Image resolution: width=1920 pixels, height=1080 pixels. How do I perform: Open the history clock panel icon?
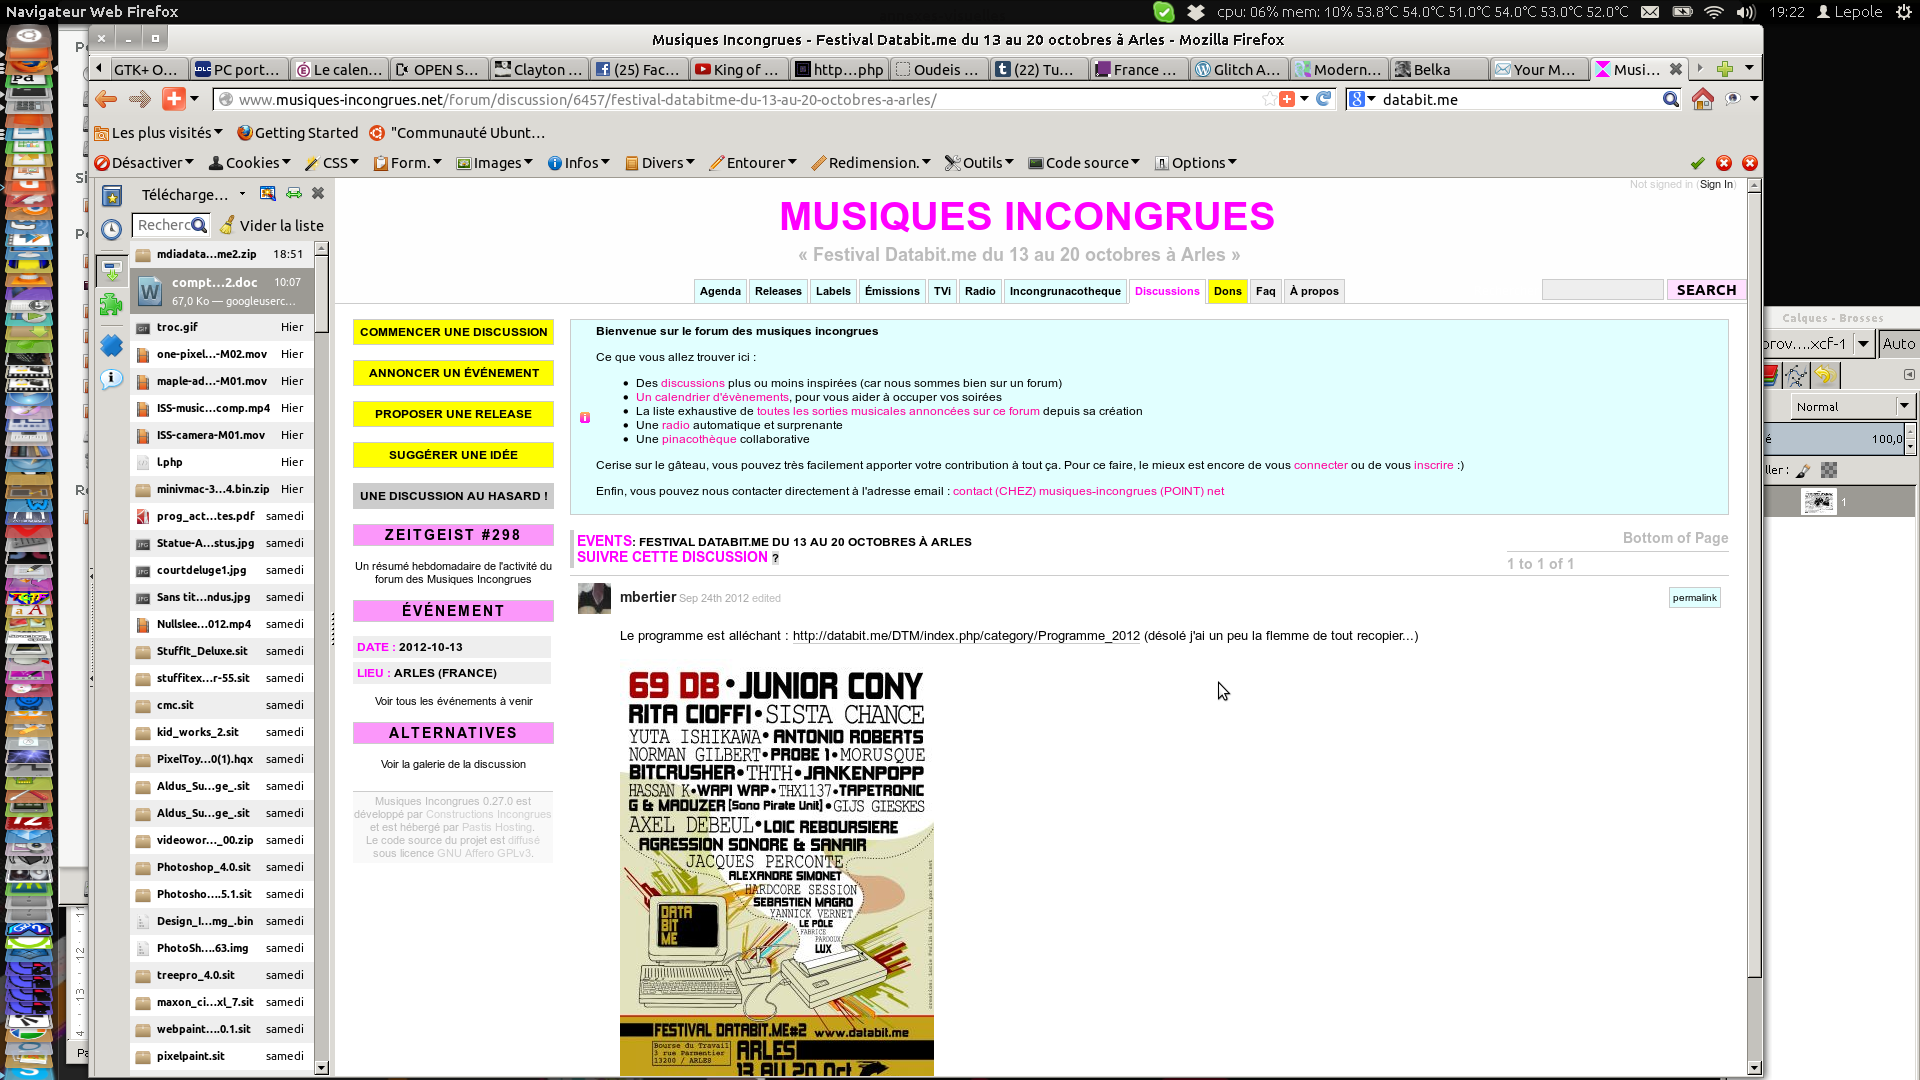tap(112, 229)
